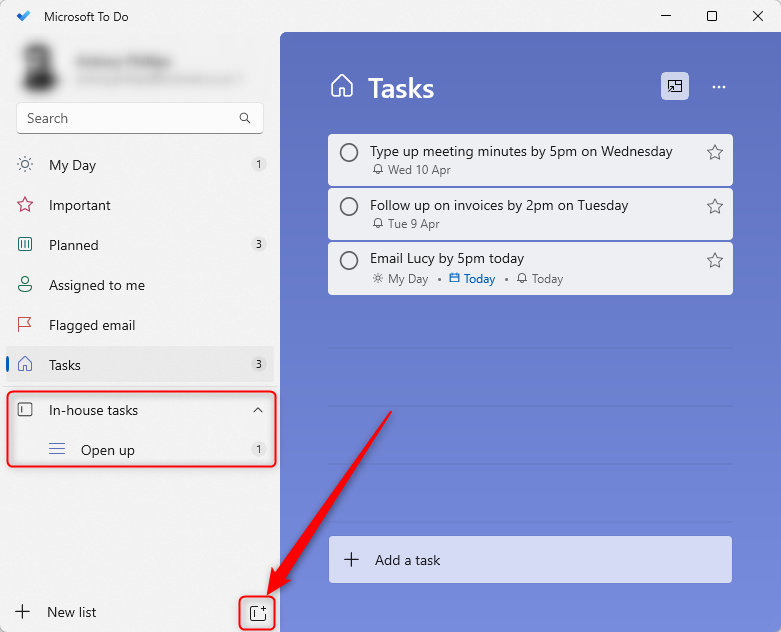781x632 pixels.
Task: Select the Flagged email list
Action: 91,325
